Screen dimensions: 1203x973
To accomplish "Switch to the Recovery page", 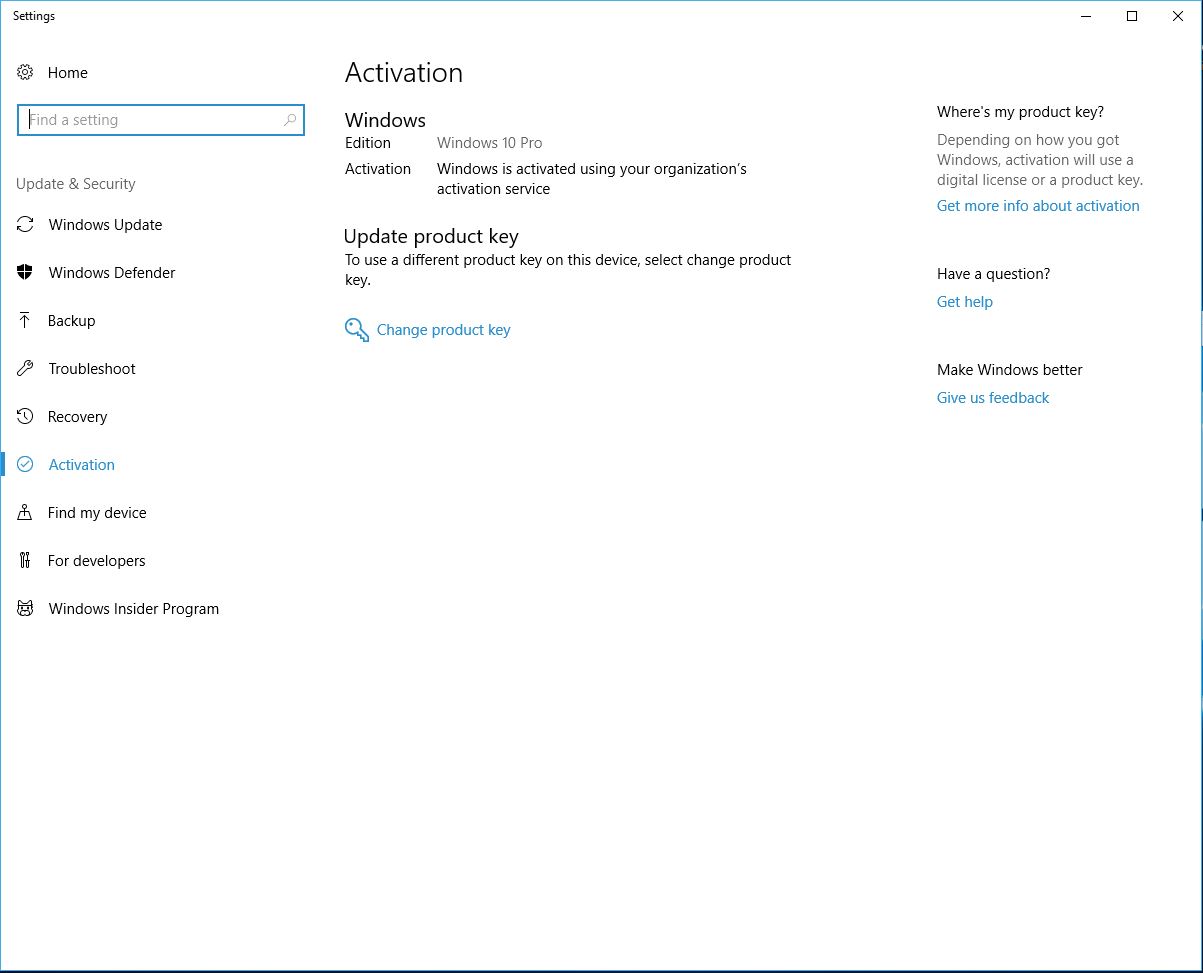I will point(77,416).
